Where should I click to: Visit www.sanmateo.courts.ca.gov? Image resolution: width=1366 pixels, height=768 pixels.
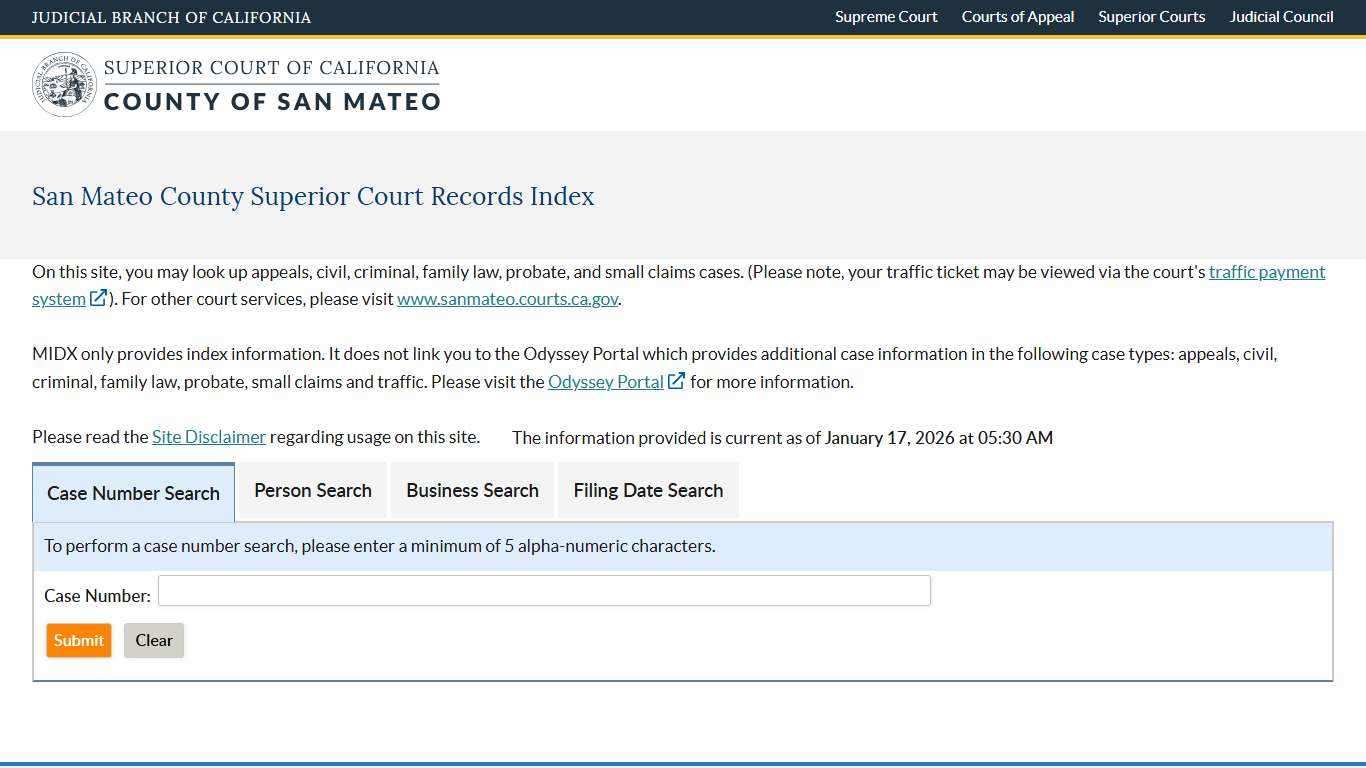click(507, 298)
